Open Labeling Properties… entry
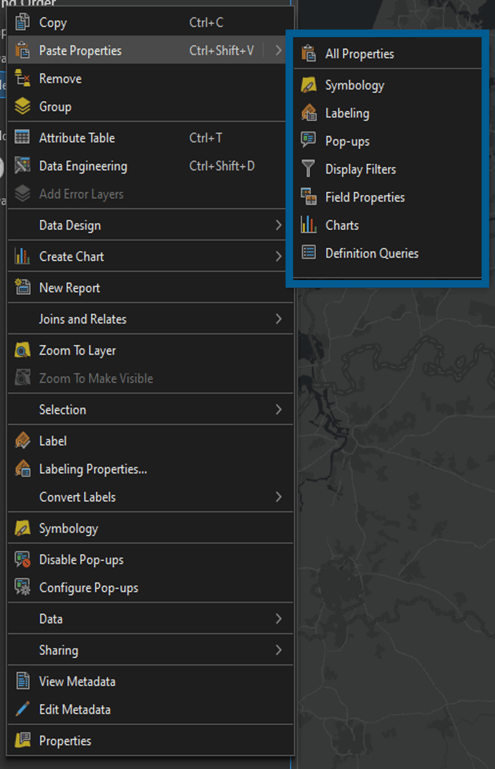This screenshot has height=769, width=495. pos(151,469)
